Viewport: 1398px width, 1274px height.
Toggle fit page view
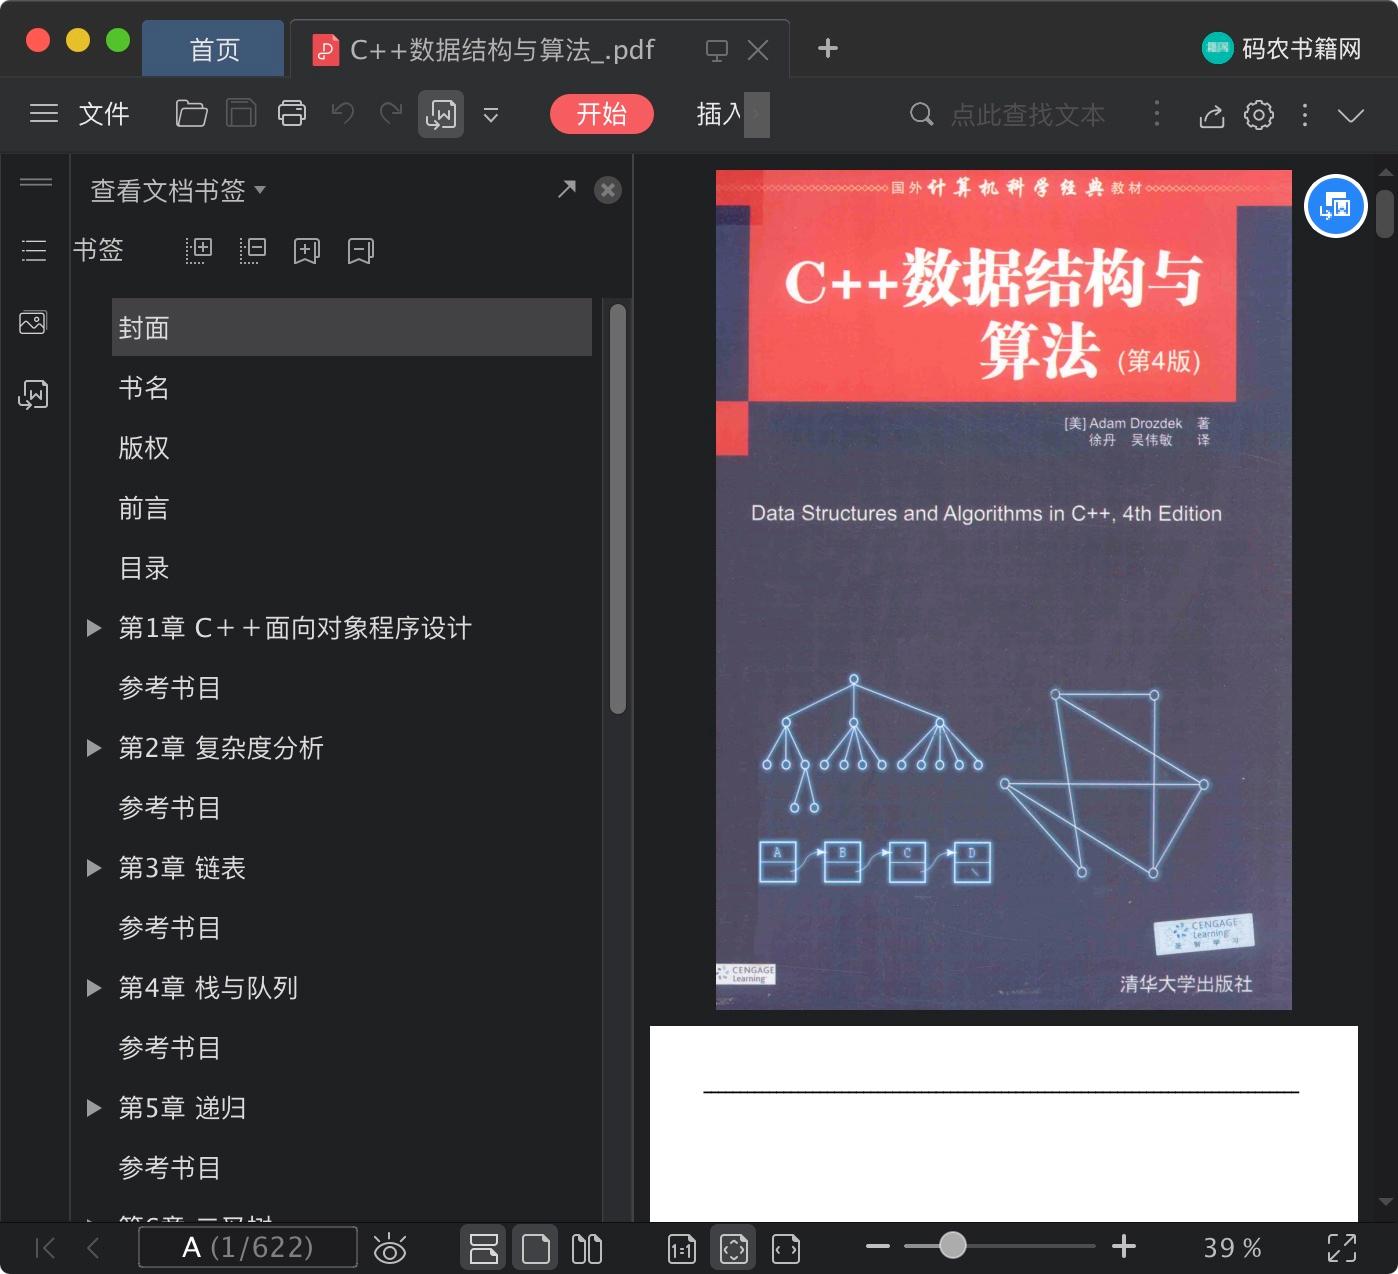point(734,1248)
